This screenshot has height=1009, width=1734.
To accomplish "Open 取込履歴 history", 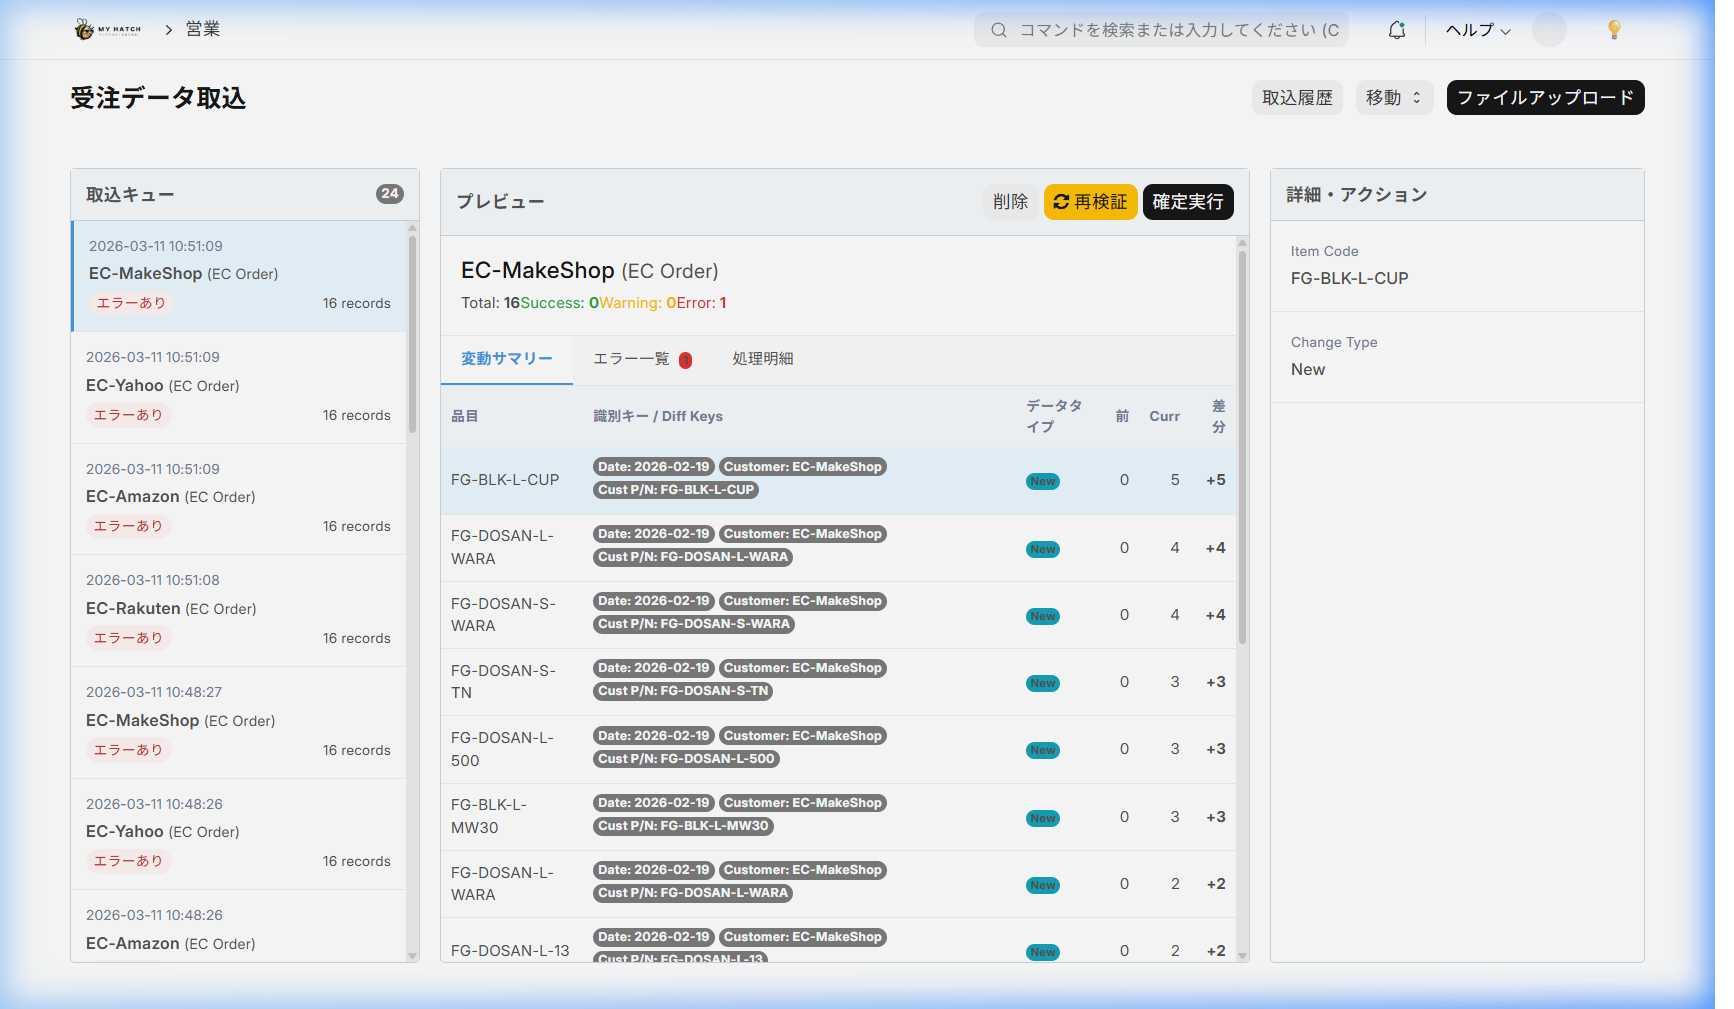I will tap(1296, 98).
